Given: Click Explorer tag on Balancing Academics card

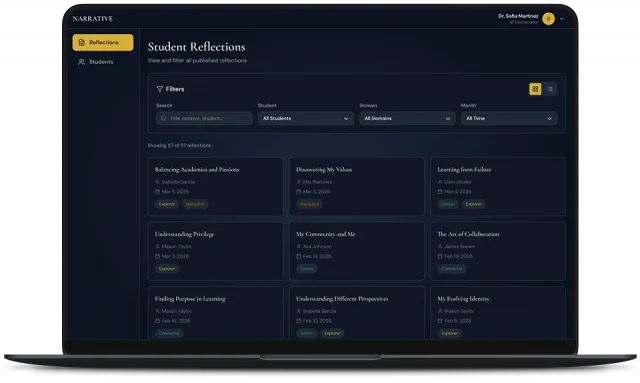Looking at the screenshot, I should [x=167, y=204].
